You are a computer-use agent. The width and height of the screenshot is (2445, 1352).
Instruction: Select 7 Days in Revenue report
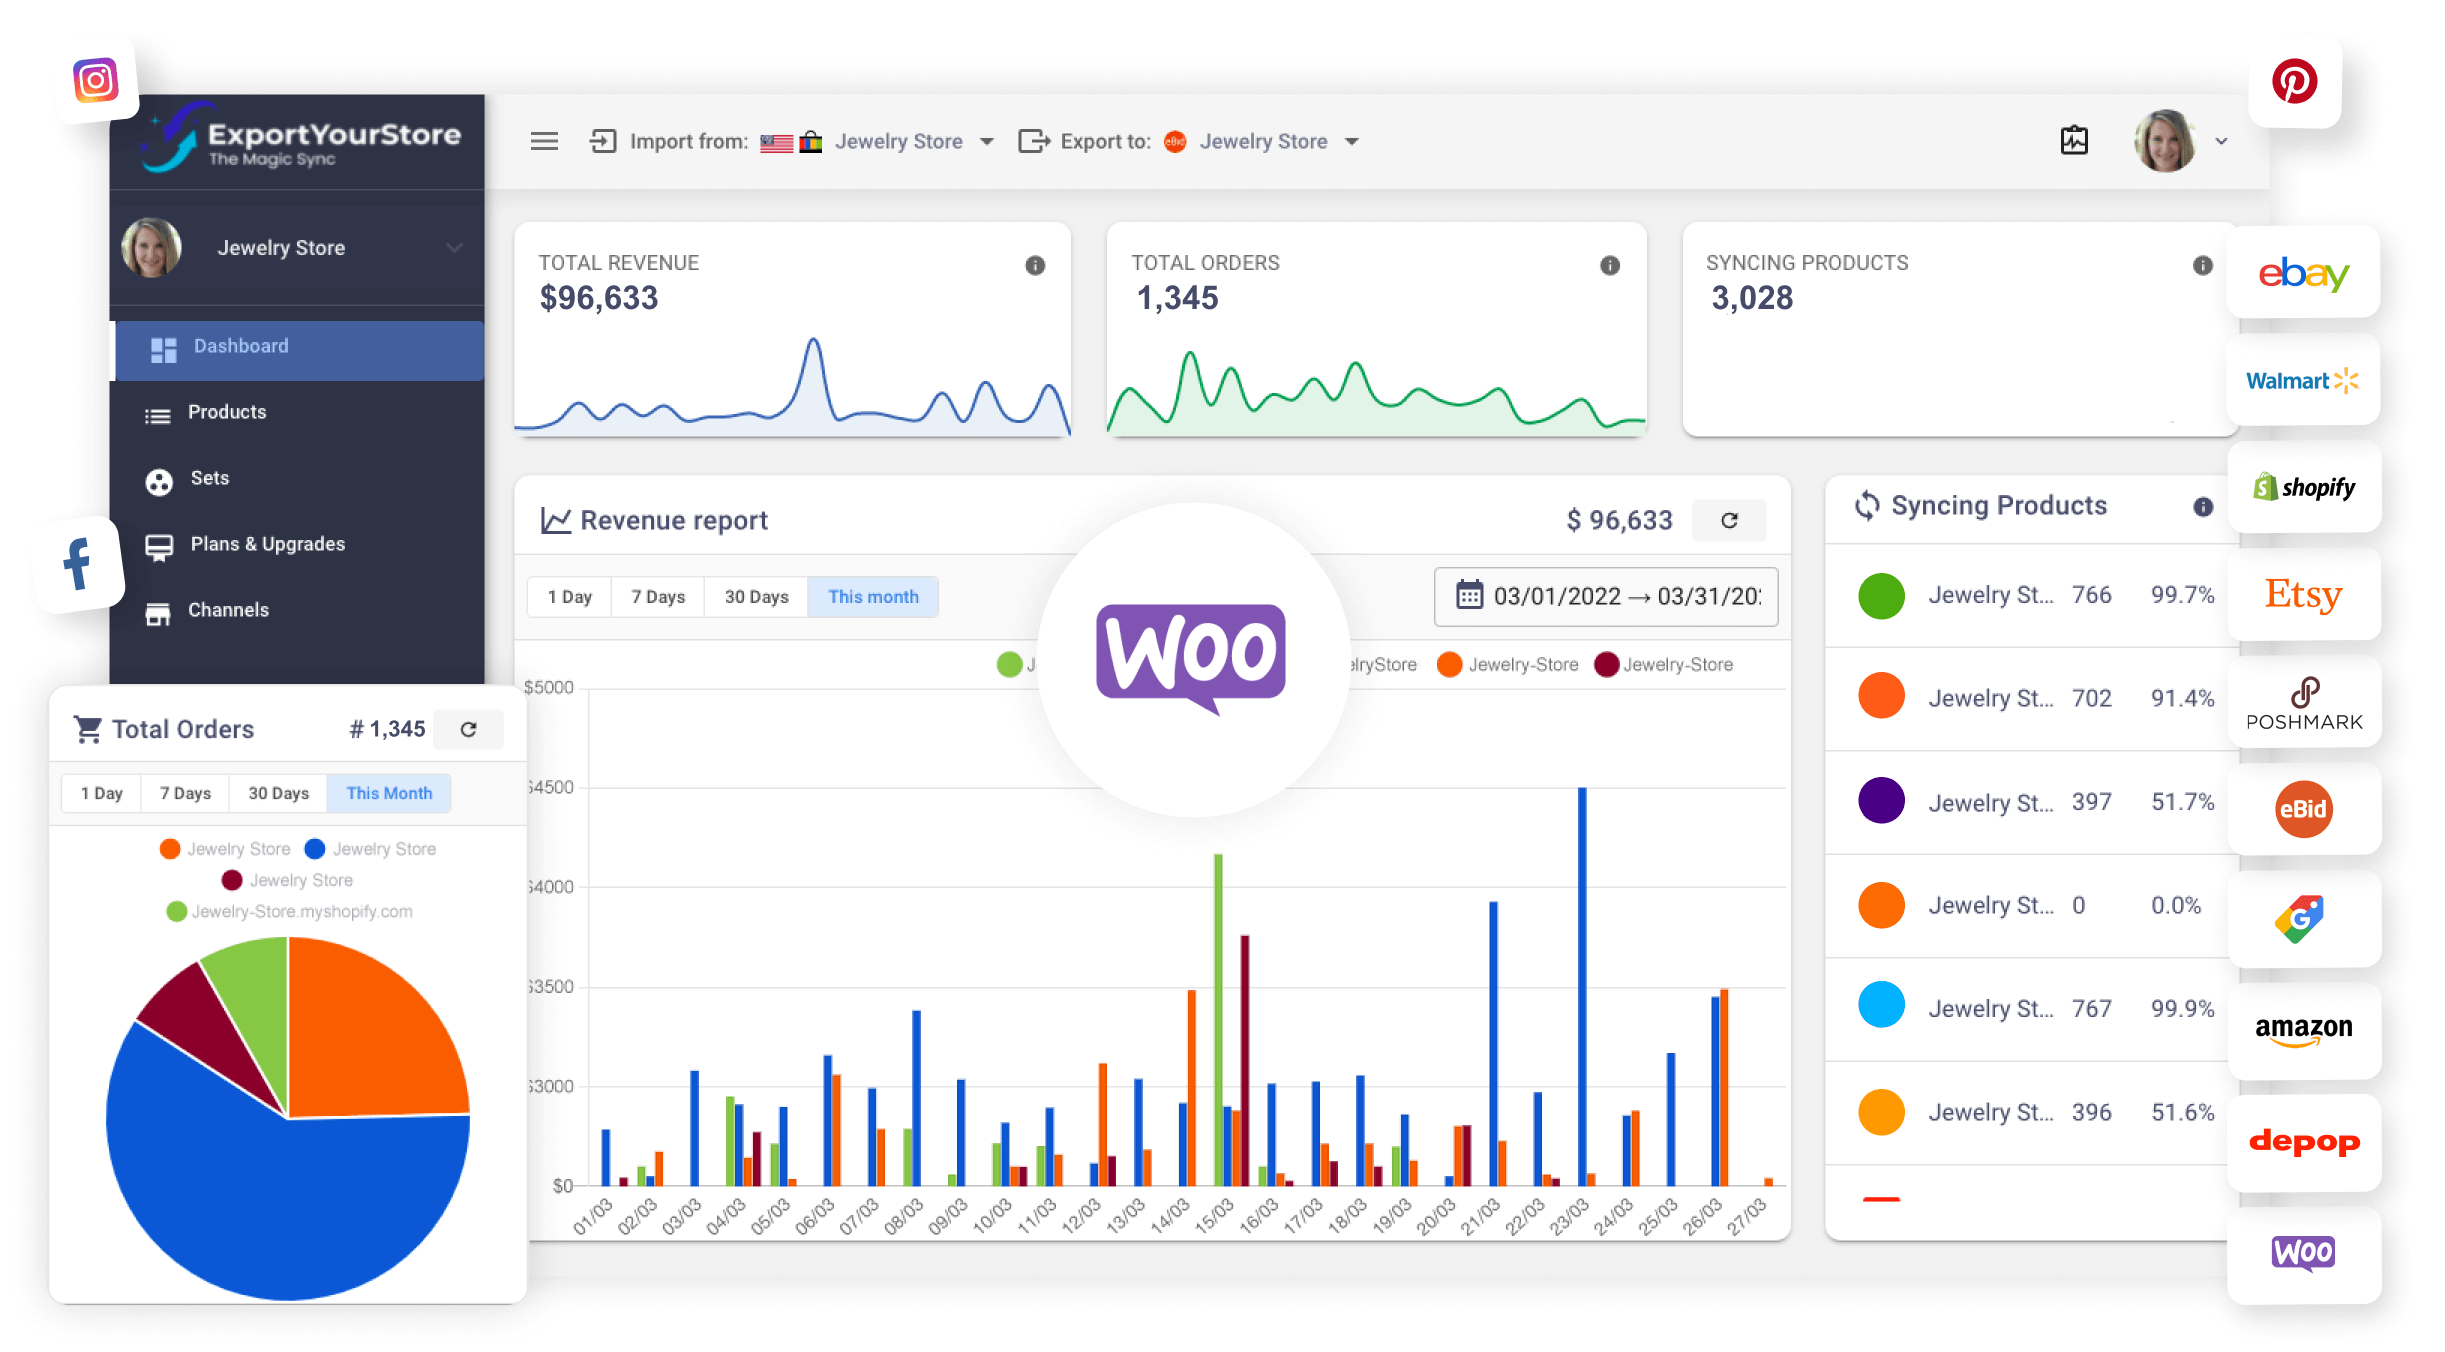point(657,597)
